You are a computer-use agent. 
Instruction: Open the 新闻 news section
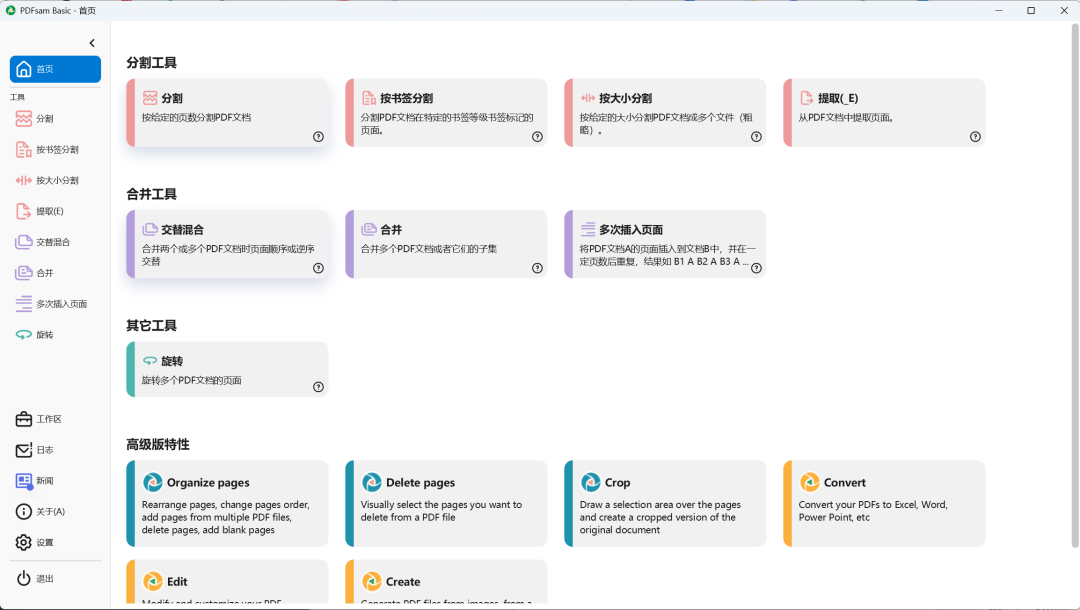click(x=40, y=480)
